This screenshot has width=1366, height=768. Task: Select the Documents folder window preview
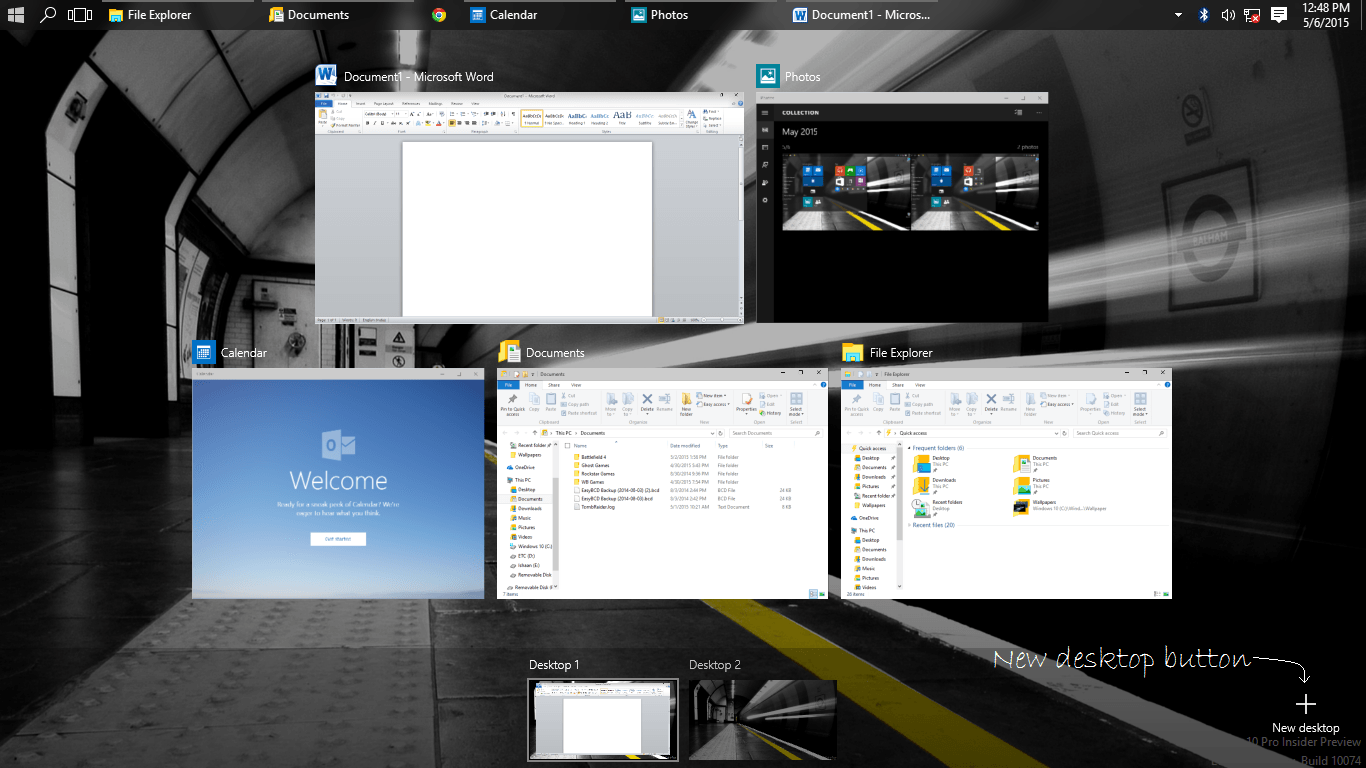[663, 483]
